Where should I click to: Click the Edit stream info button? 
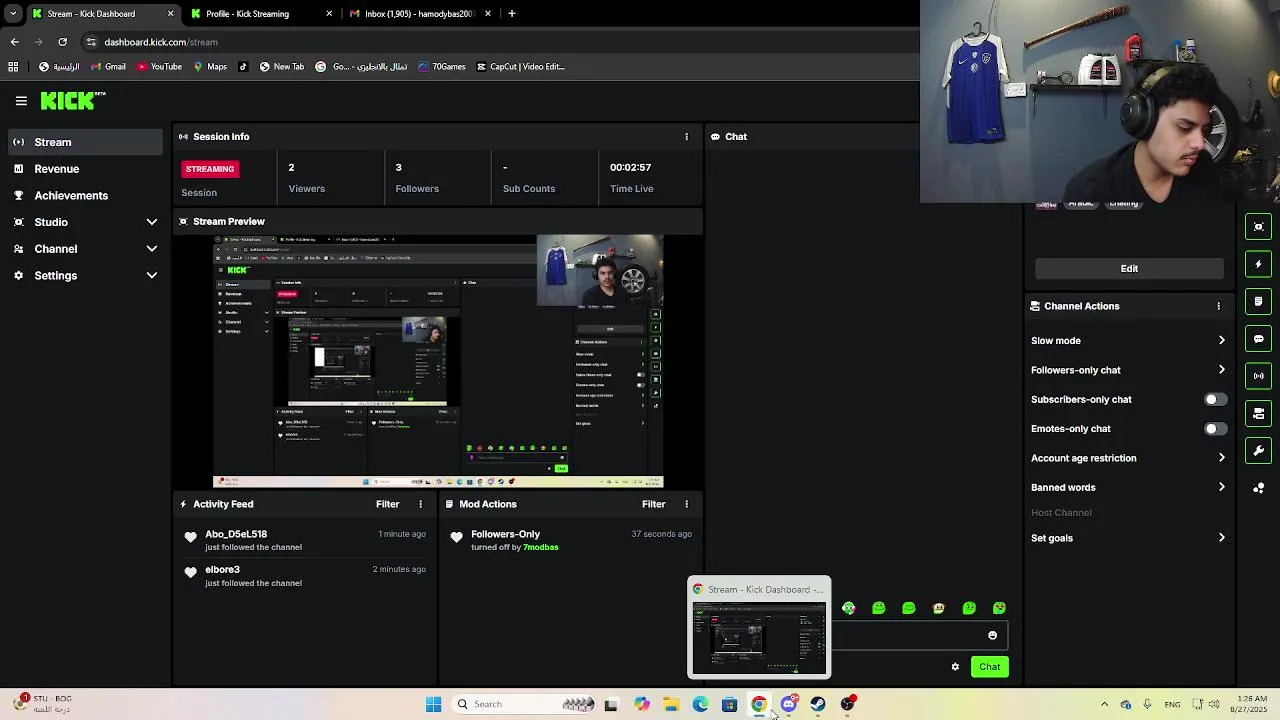(x=1129, y=269)
